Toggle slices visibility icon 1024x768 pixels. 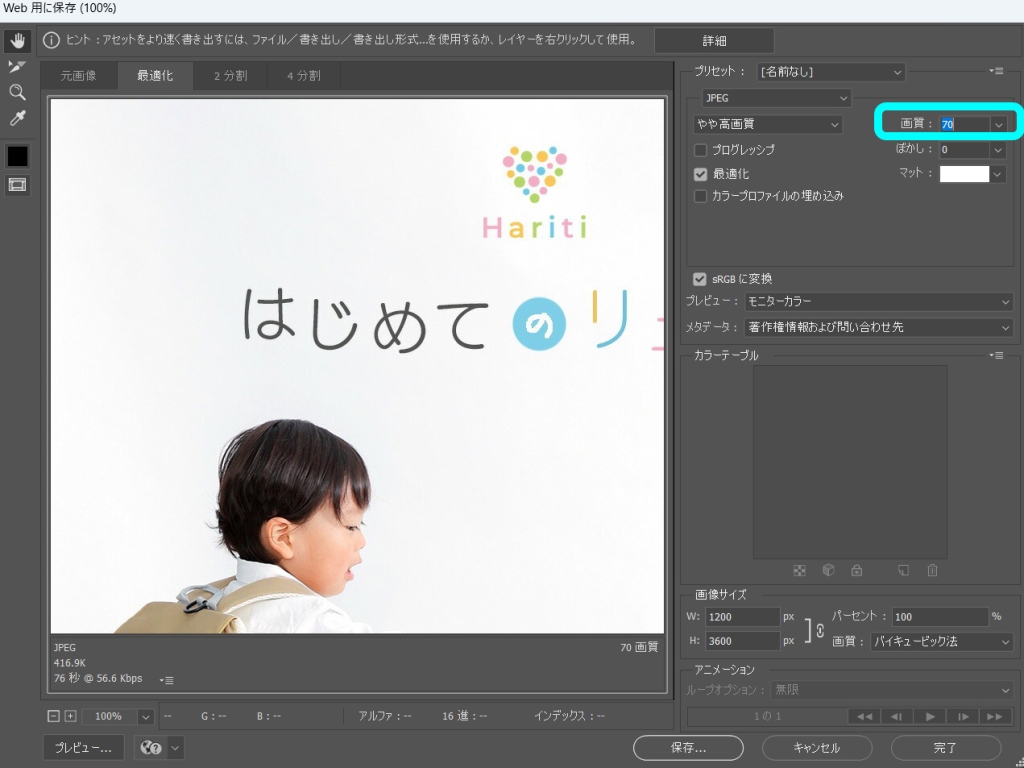(17, 184)
